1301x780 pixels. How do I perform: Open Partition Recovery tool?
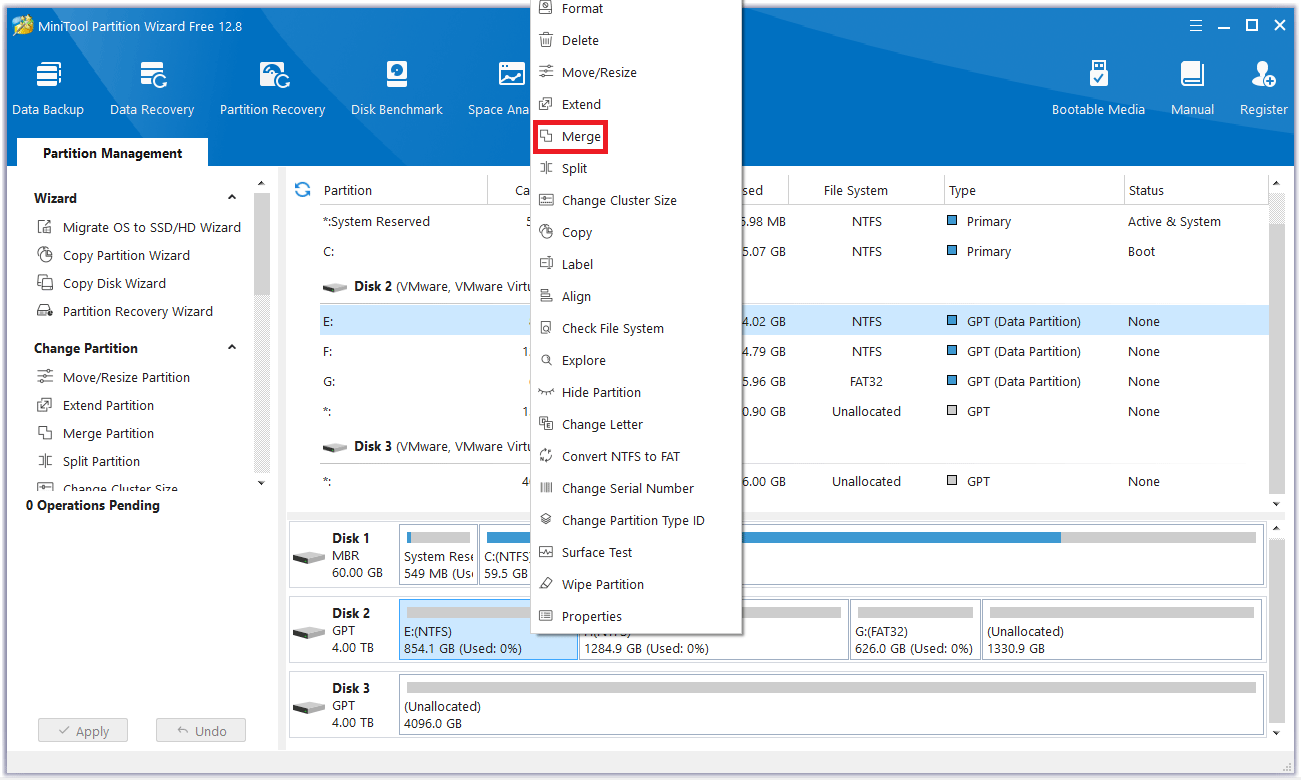click(x=273, y=88)
